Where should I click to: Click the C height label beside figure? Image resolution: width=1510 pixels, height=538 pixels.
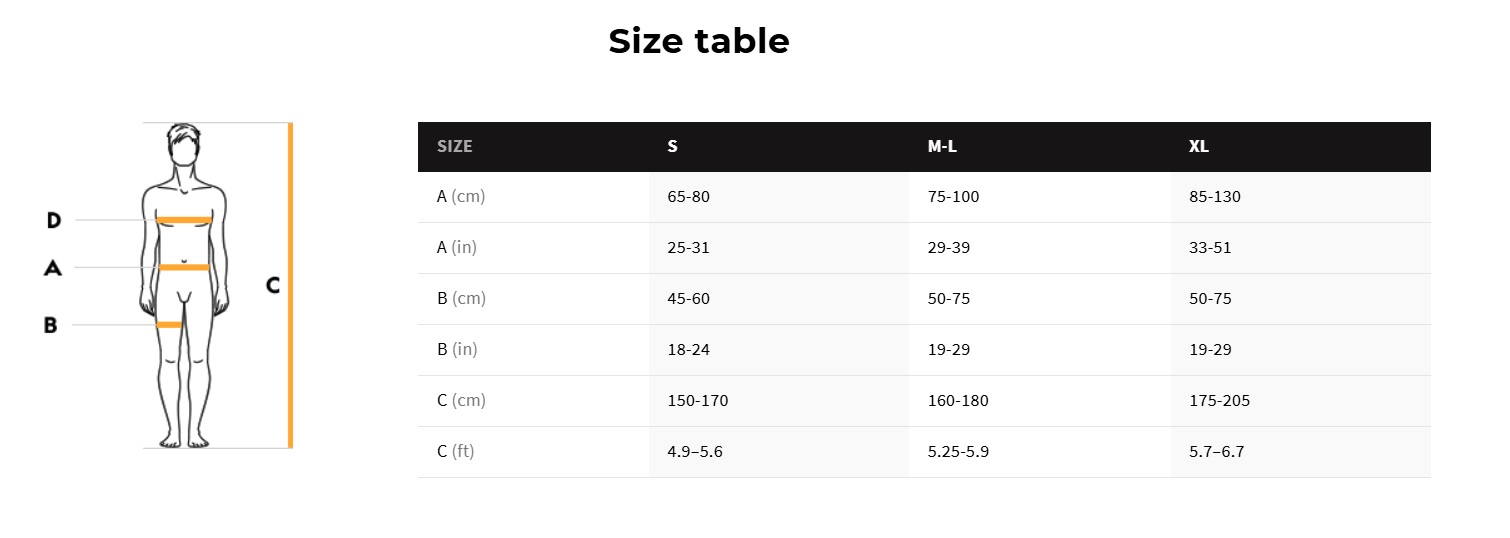tap(272, 285)
